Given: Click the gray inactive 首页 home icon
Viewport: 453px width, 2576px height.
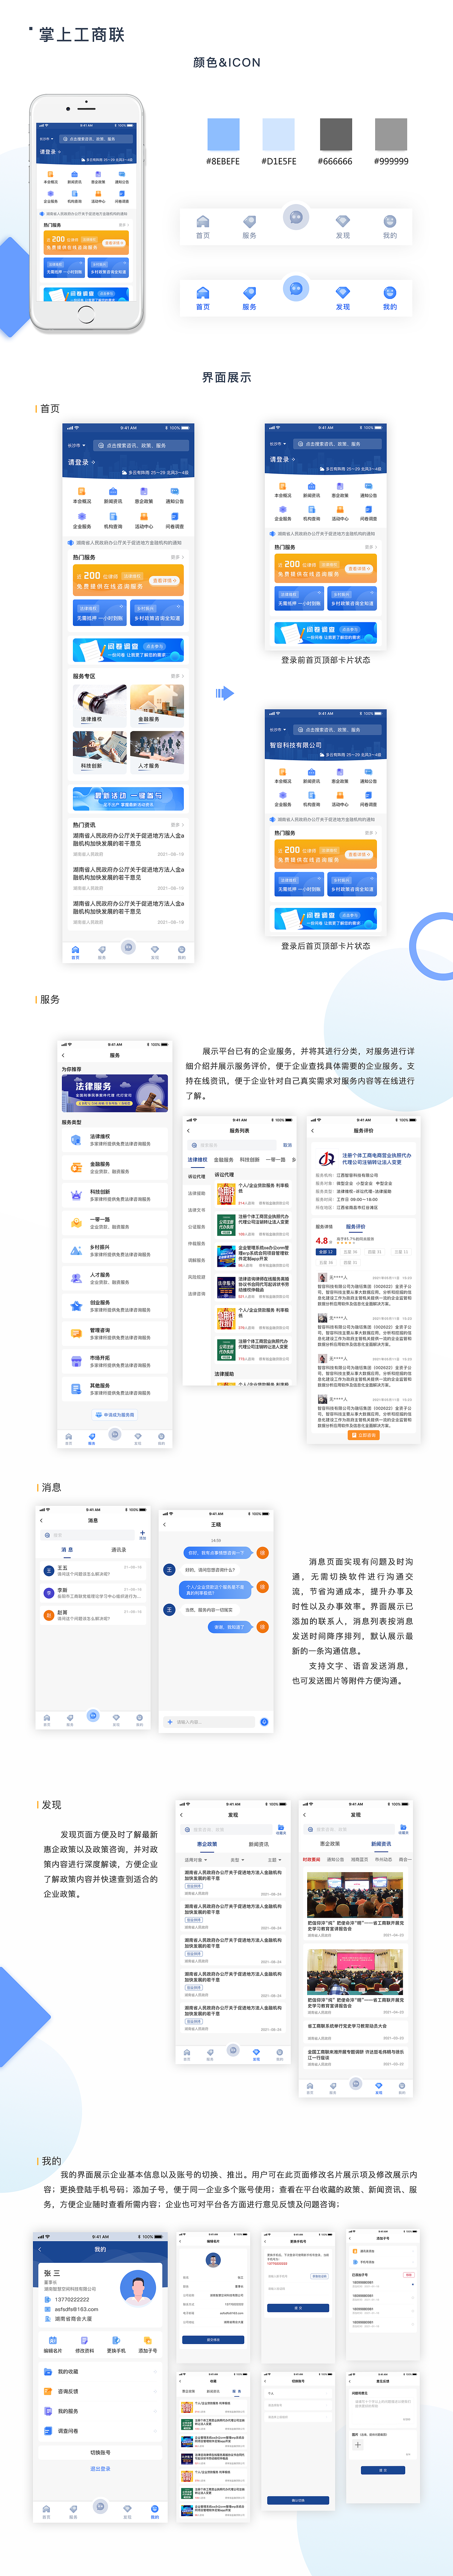Looking at the screenshot, I should [203, 221].
